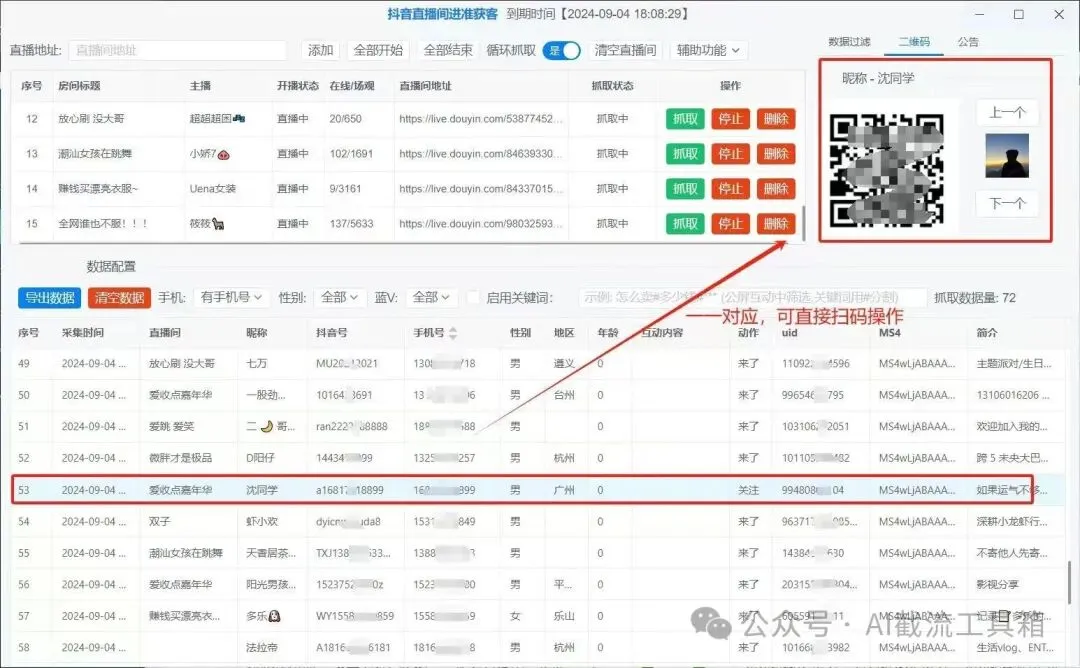This screenshot has width=1080, height=668.
Task: Click 下一个 below the avatar
Action: click(1007, 203)
